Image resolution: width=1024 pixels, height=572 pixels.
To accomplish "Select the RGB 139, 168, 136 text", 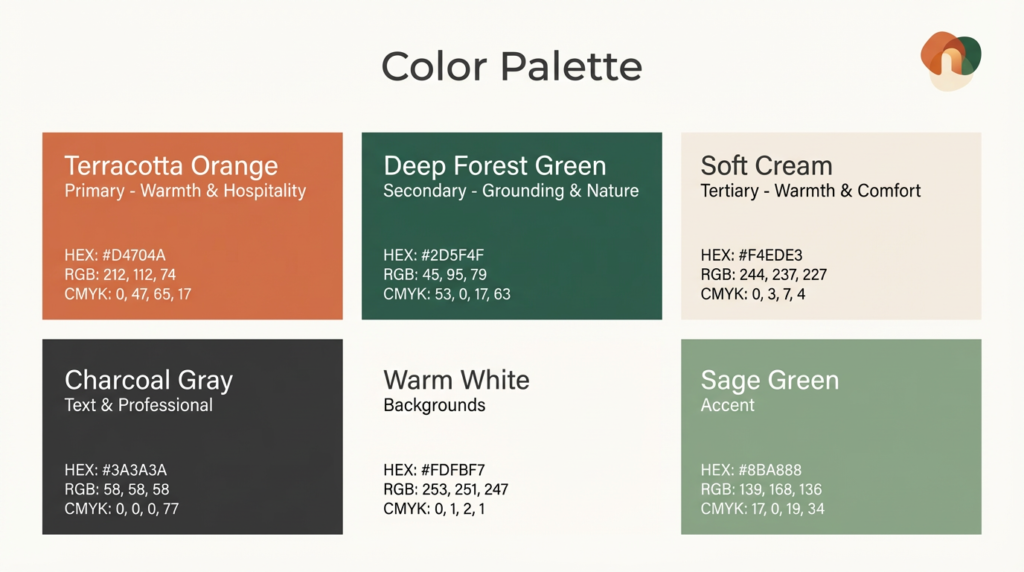I will tap(762, 489).
